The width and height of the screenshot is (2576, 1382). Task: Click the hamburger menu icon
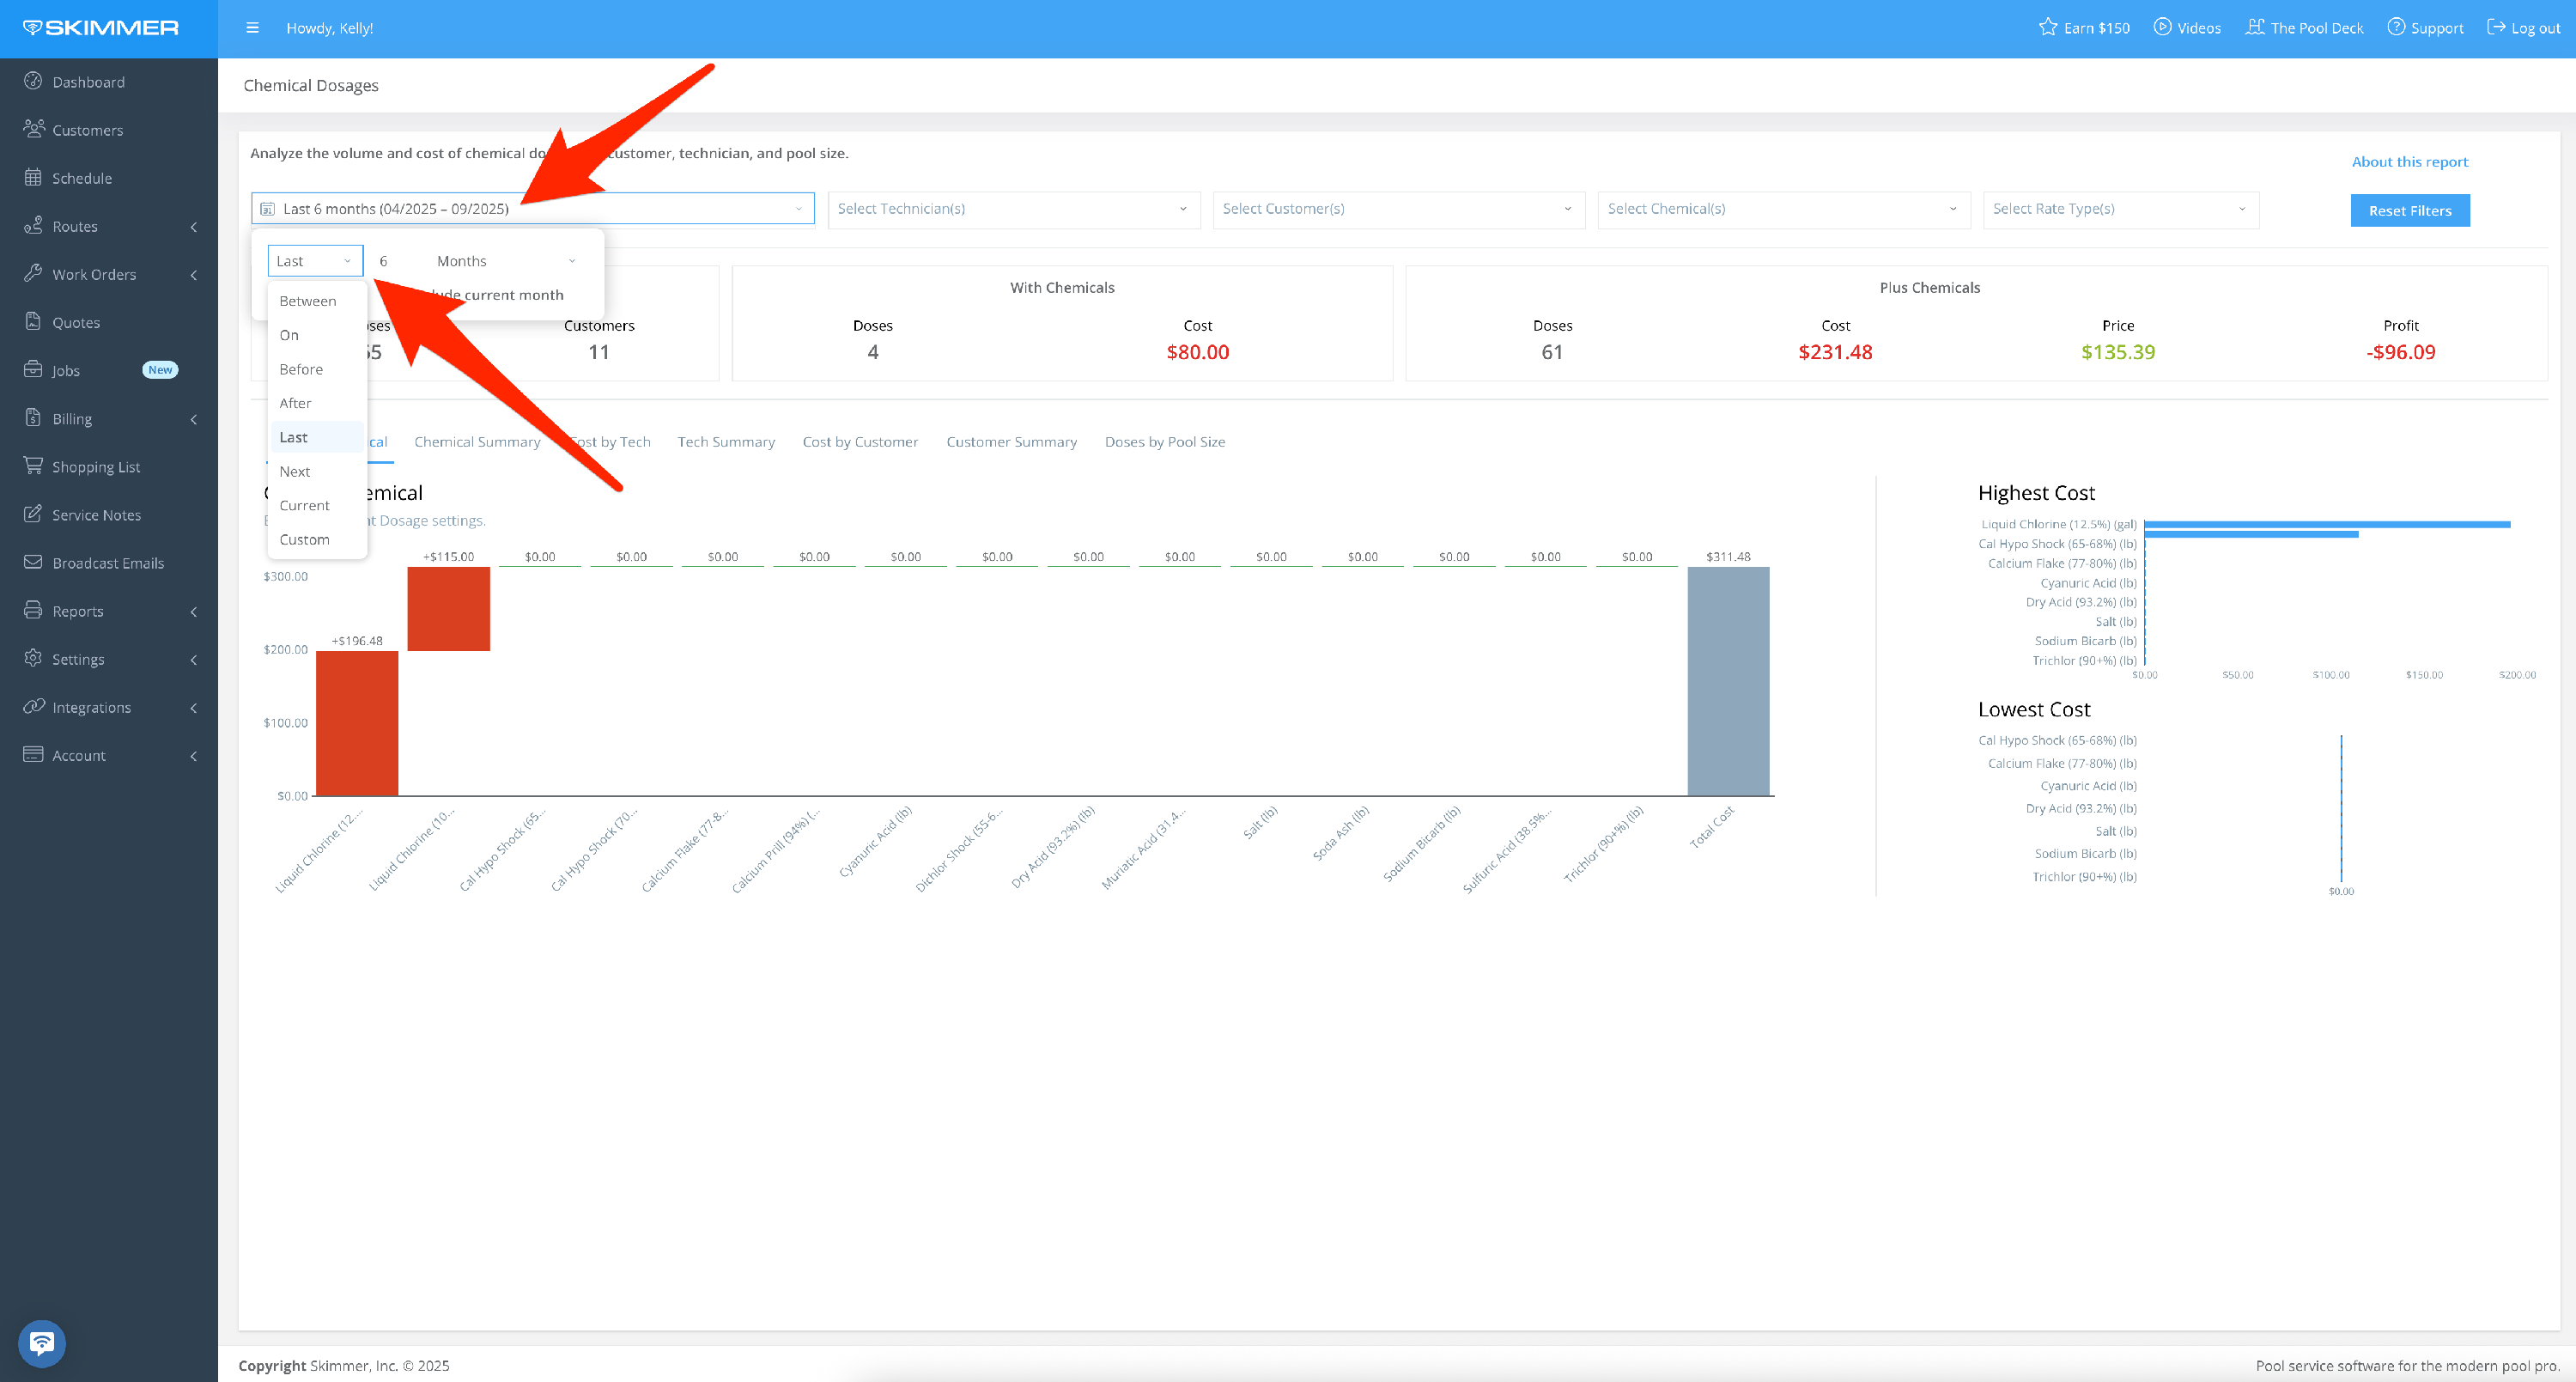(252, 28)
